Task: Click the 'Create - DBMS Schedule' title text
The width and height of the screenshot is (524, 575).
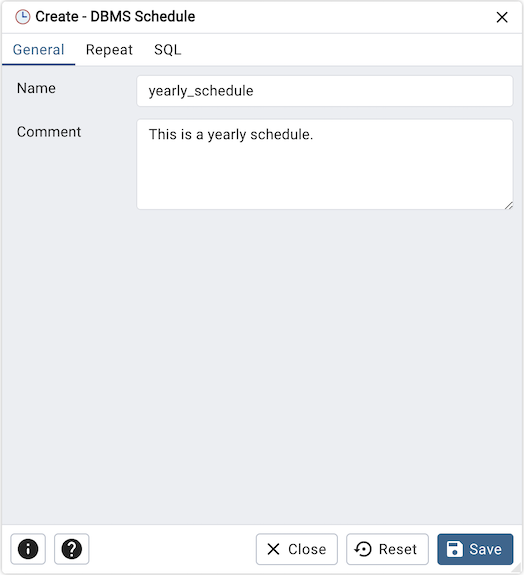Action: point(115,17)
